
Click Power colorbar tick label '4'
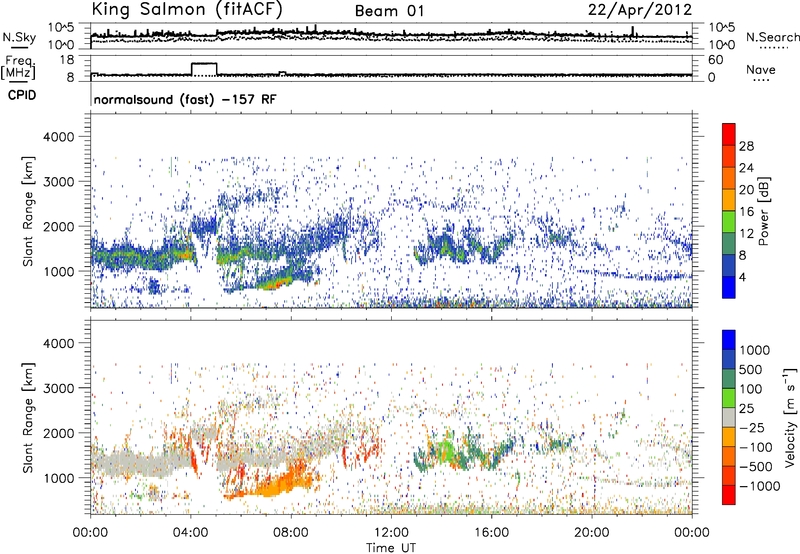(742, 277)
